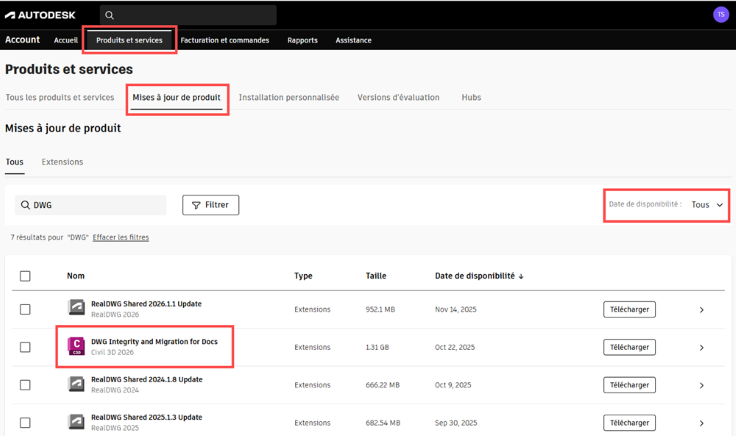Switch to the Extensions sub-tab
This screenshot has height=436, width=736.
(x=62, y=162)
